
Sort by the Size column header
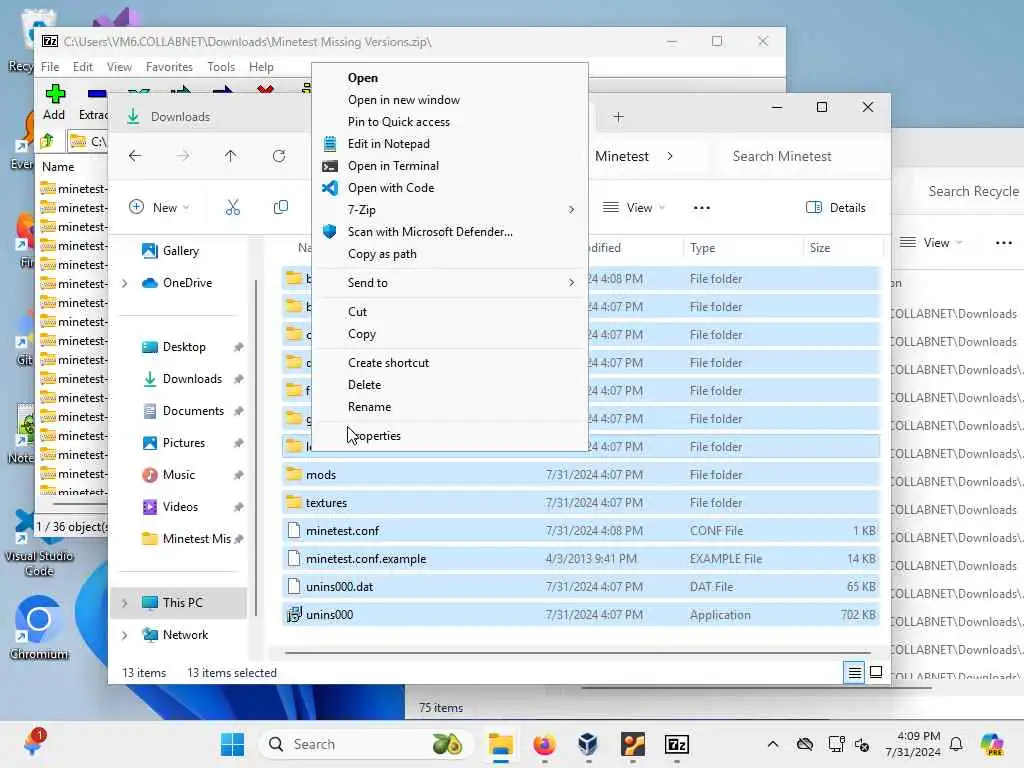coord(820,248)
